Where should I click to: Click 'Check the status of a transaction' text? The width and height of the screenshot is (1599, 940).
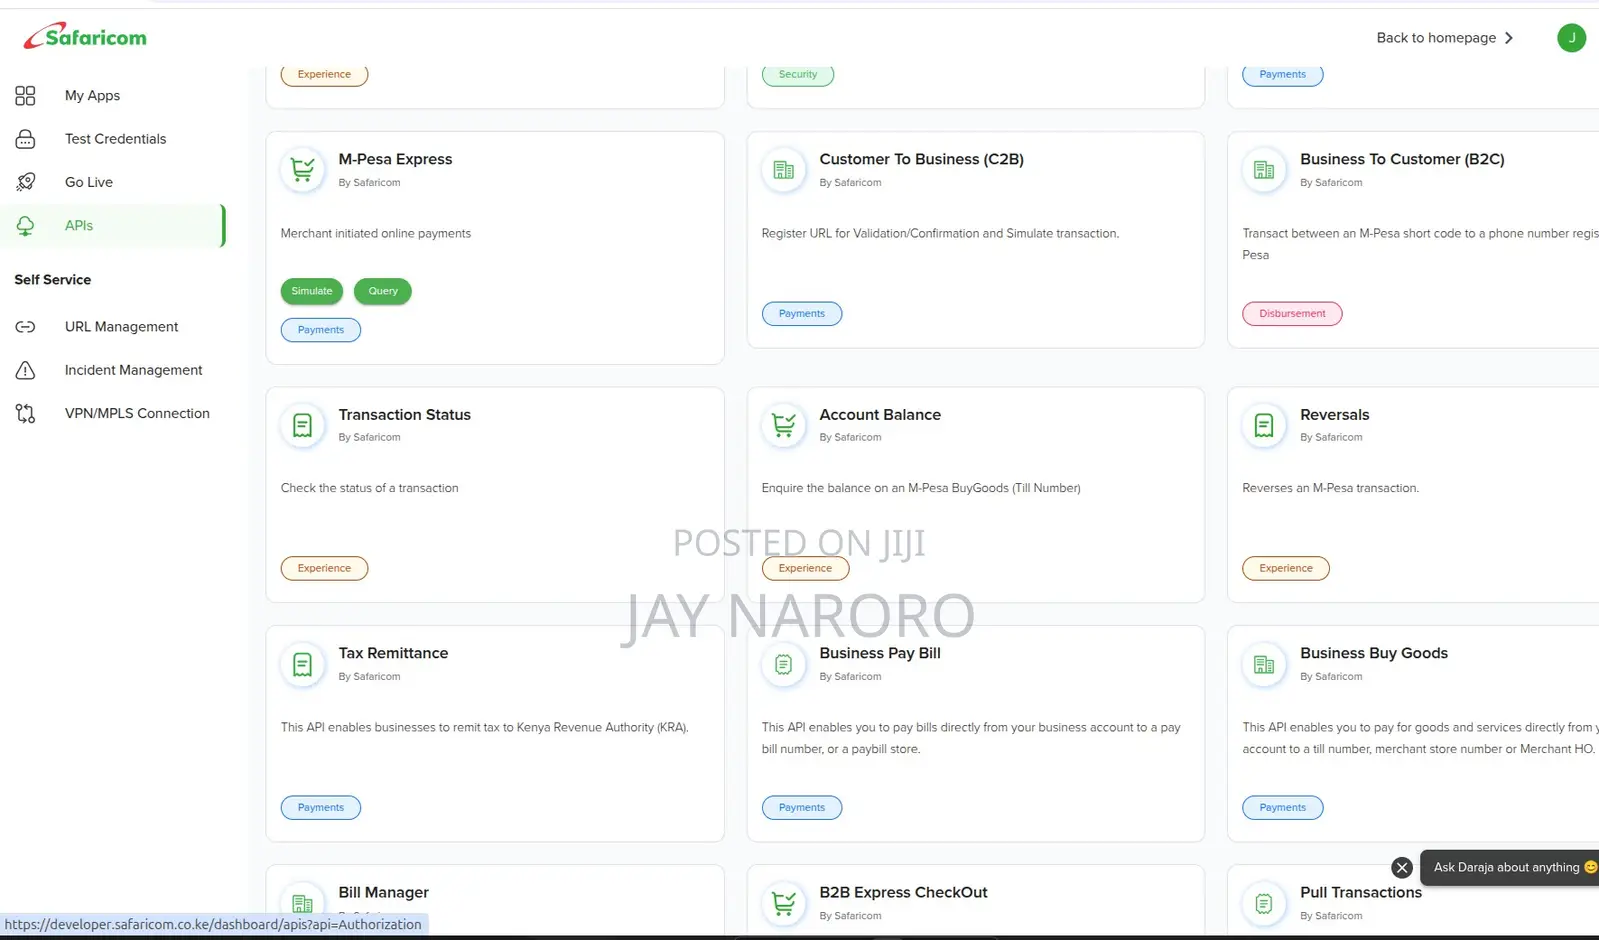coord(369,488)
